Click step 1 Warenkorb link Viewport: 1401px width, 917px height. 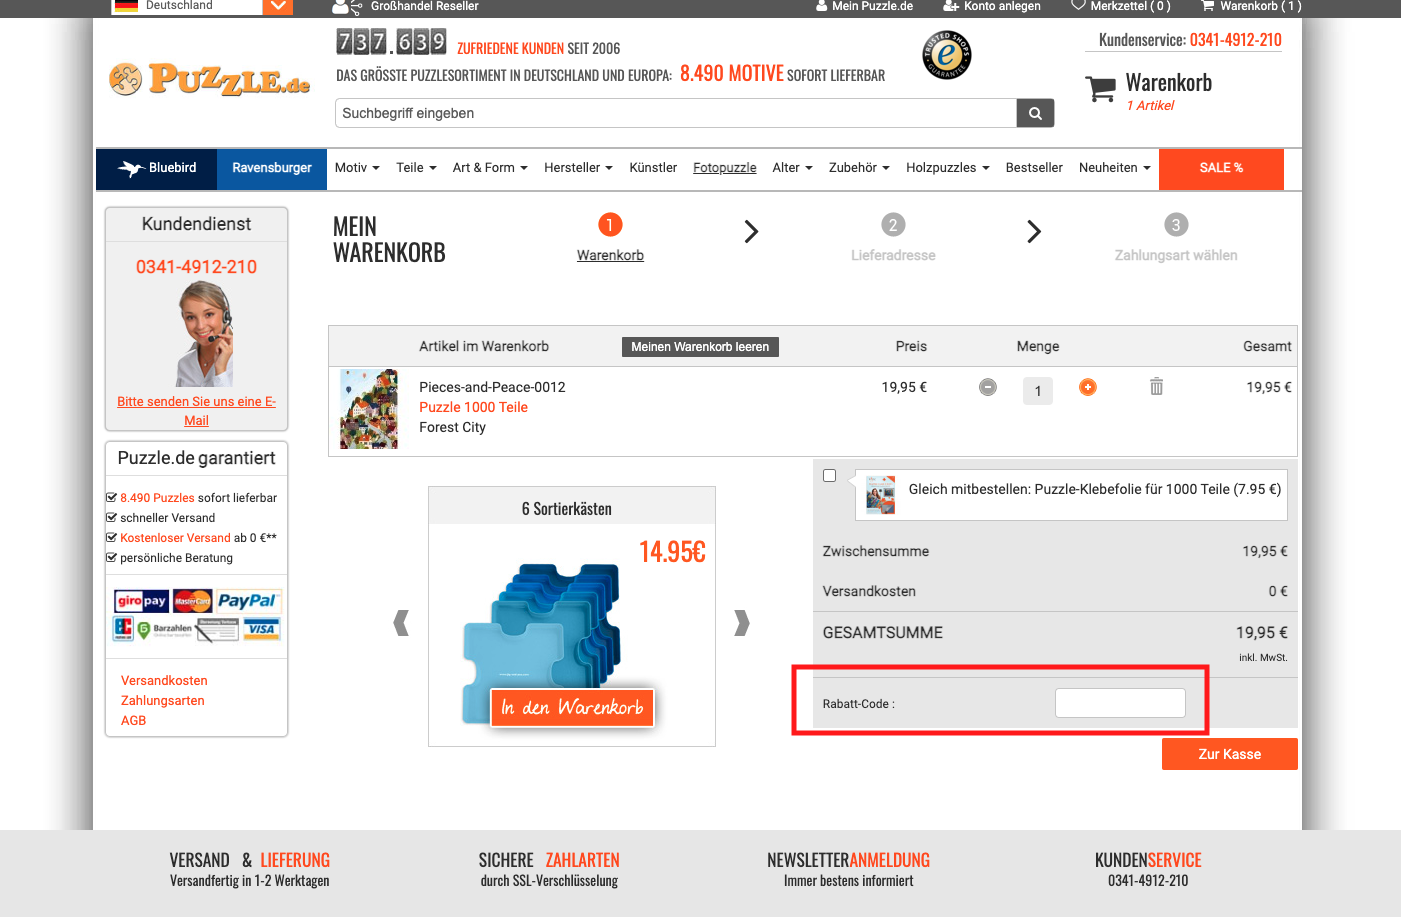610,255
